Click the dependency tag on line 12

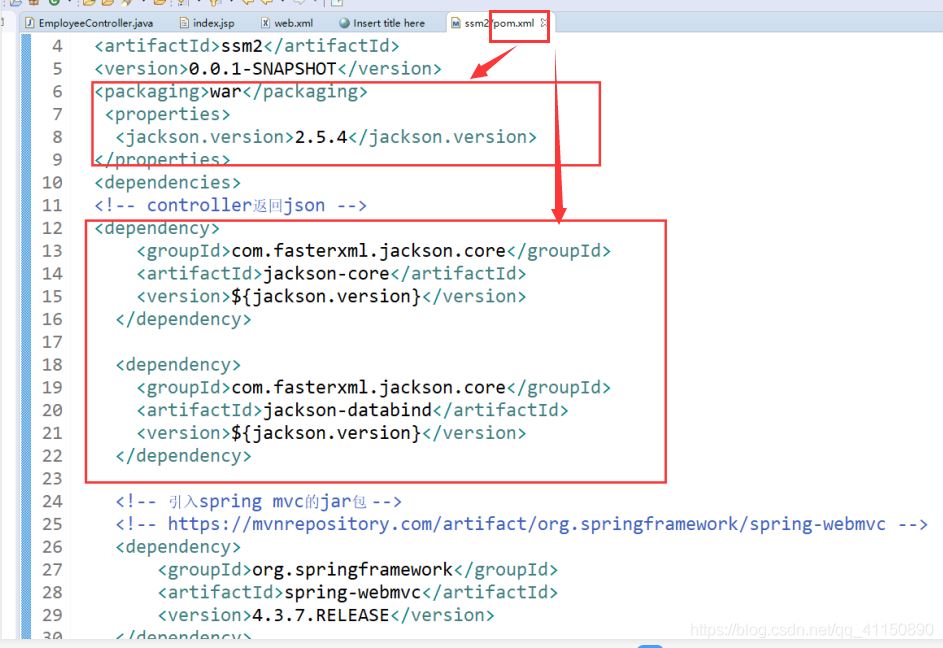(x=157, y=228)
